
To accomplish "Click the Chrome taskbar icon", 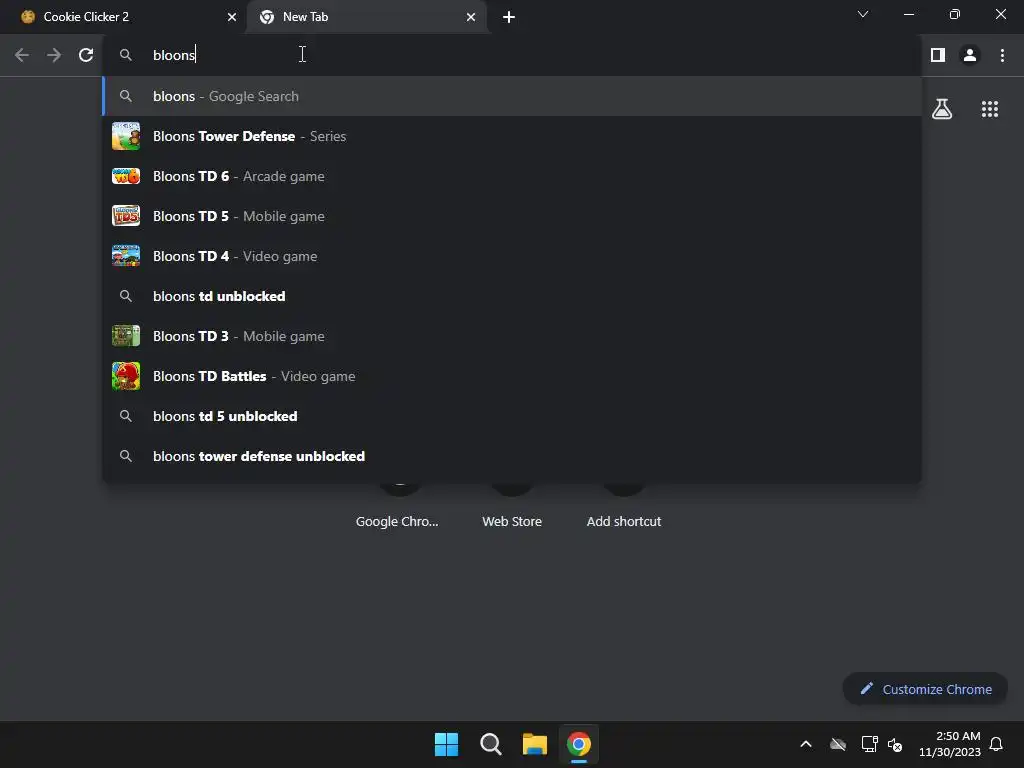I will tap(579, 744).
